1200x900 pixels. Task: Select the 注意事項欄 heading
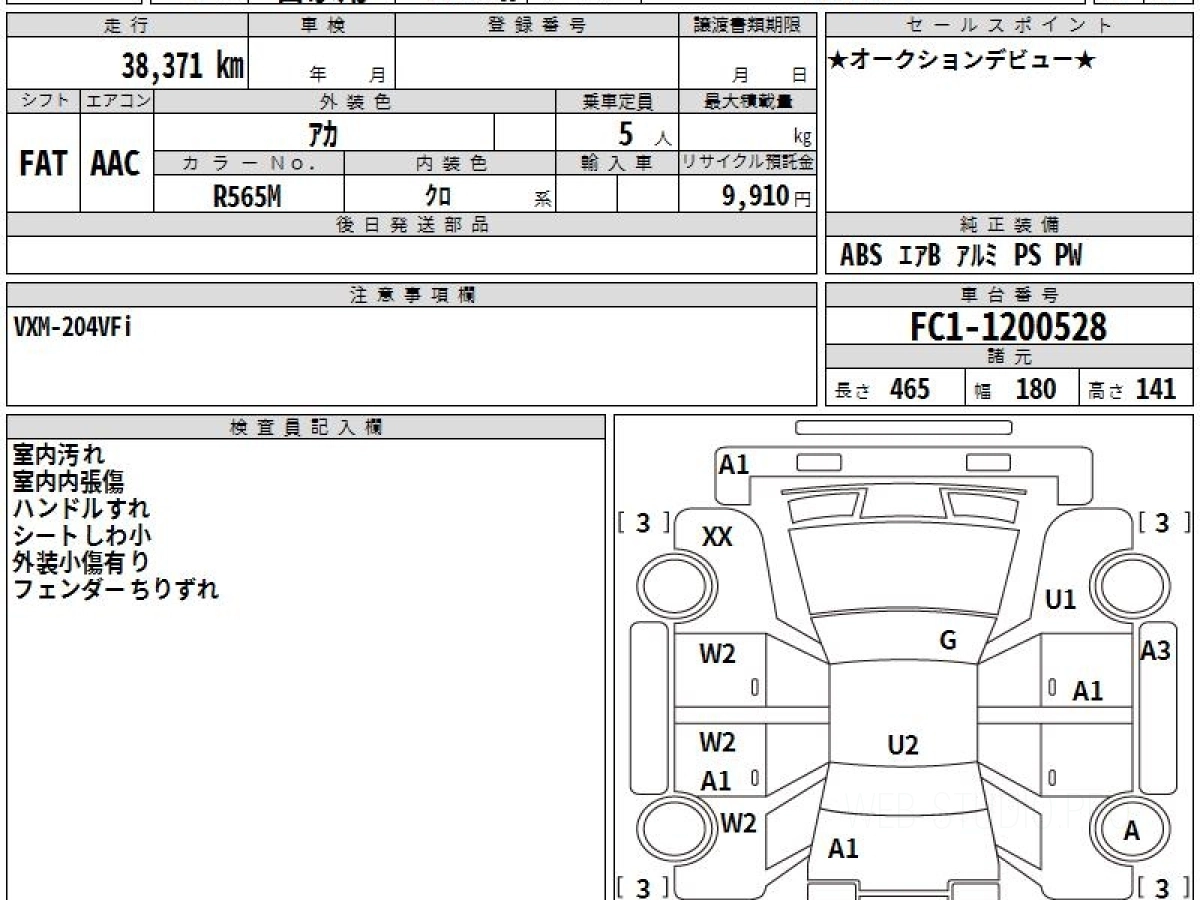pos(411,295)
